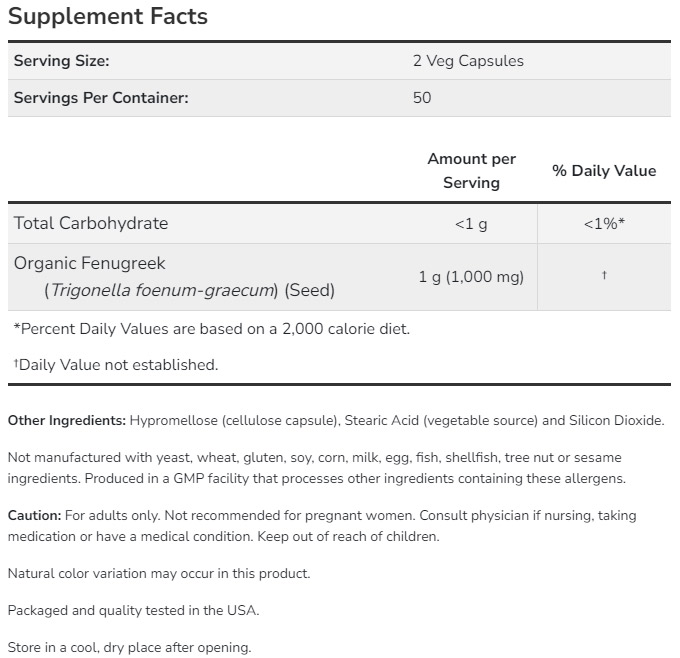Click the Caution bold label

34,516
